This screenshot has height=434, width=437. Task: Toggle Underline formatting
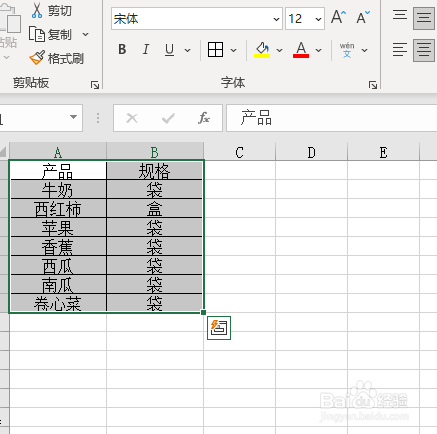169,50
